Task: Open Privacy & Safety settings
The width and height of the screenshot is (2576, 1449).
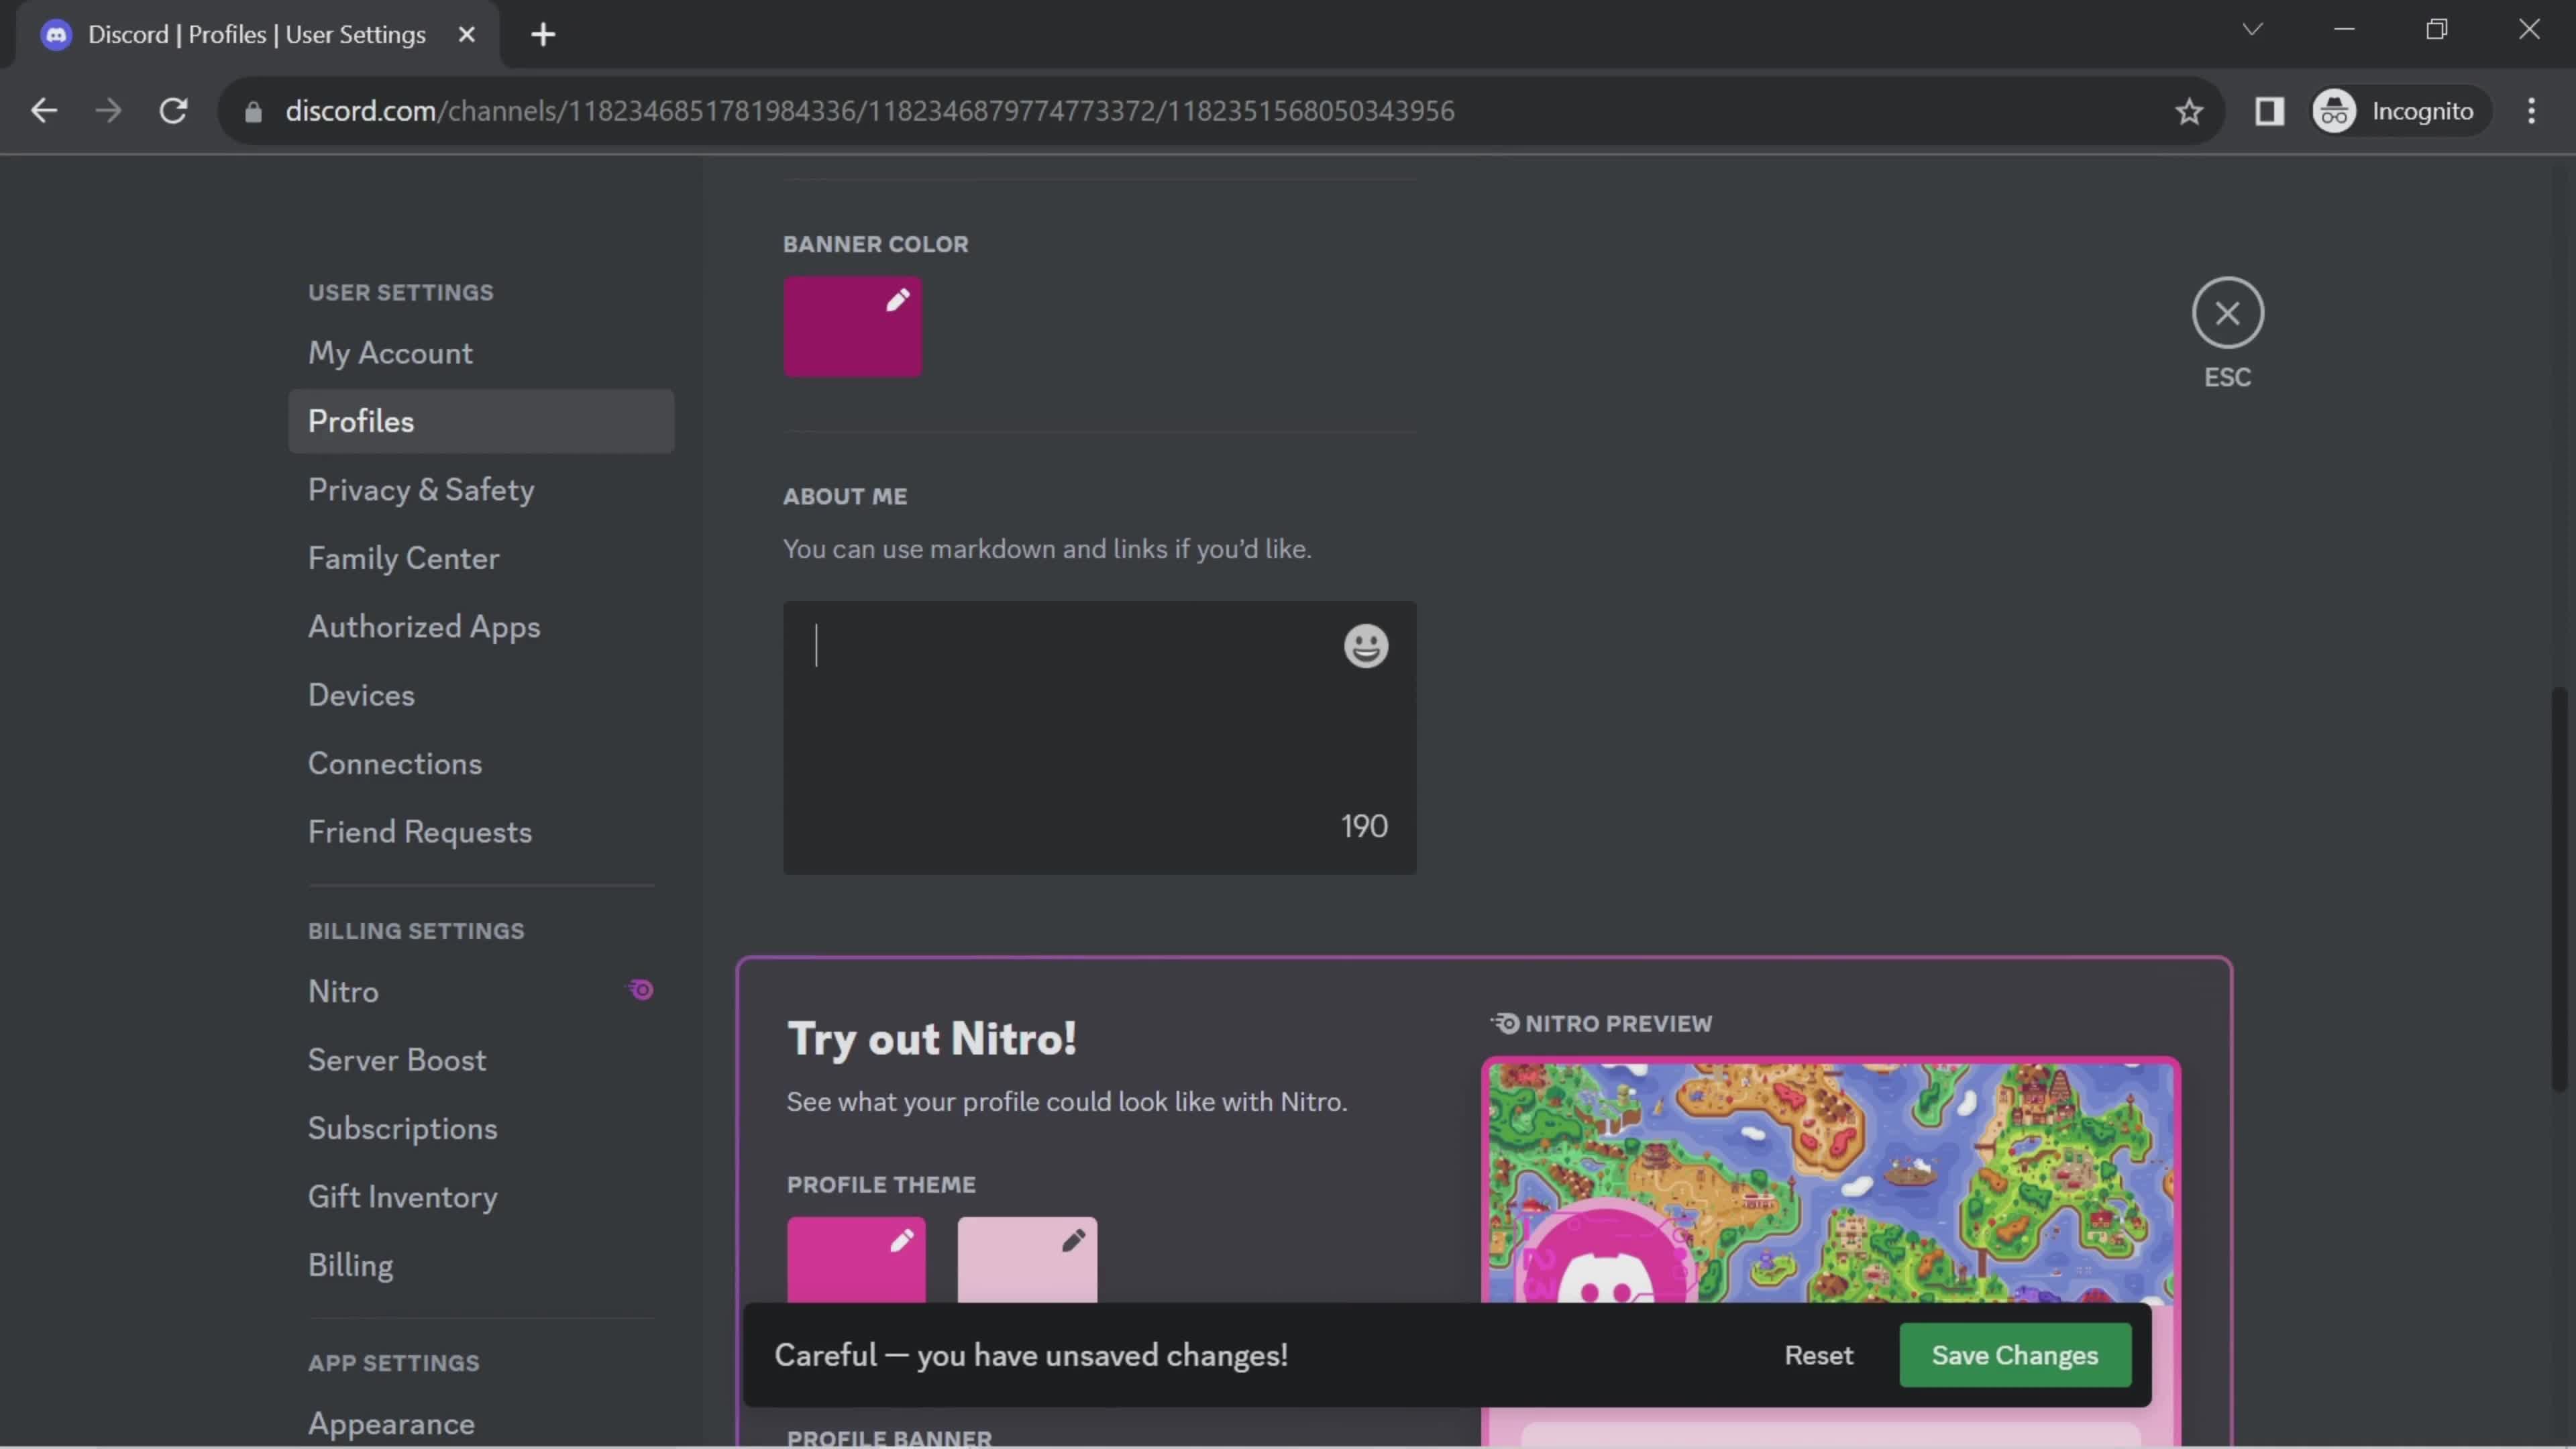Action: [421, 490]
